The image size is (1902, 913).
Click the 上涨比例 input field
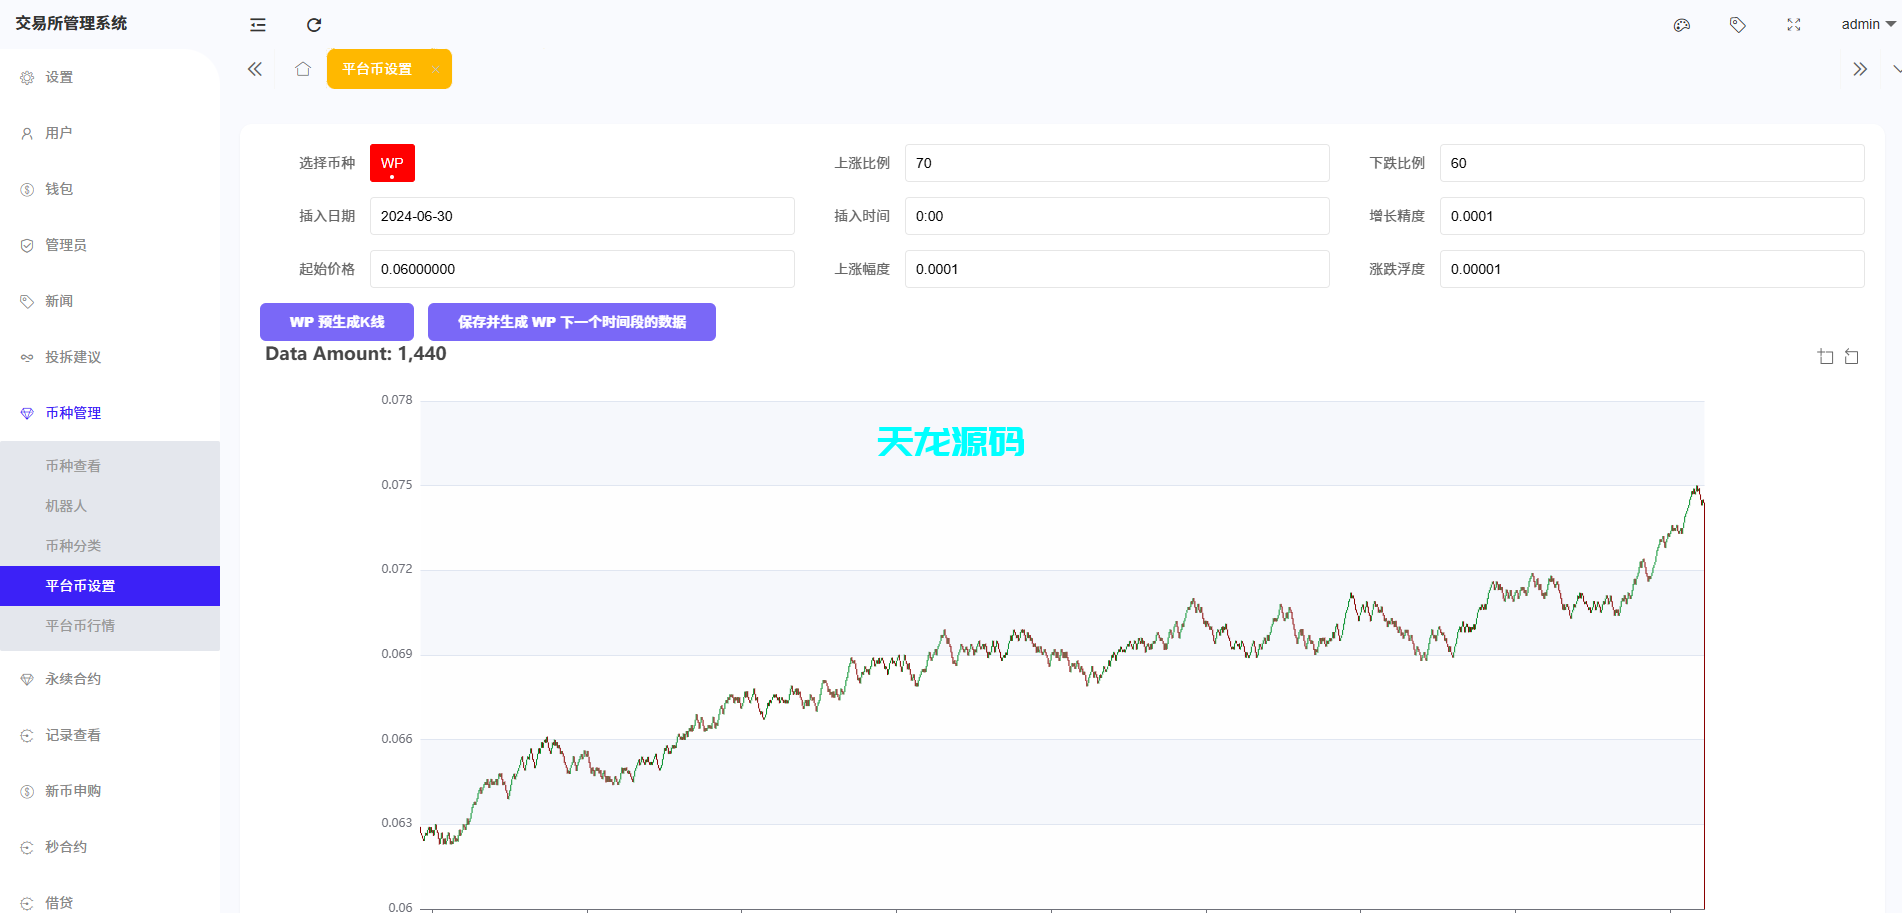[x=1117, y=163]
